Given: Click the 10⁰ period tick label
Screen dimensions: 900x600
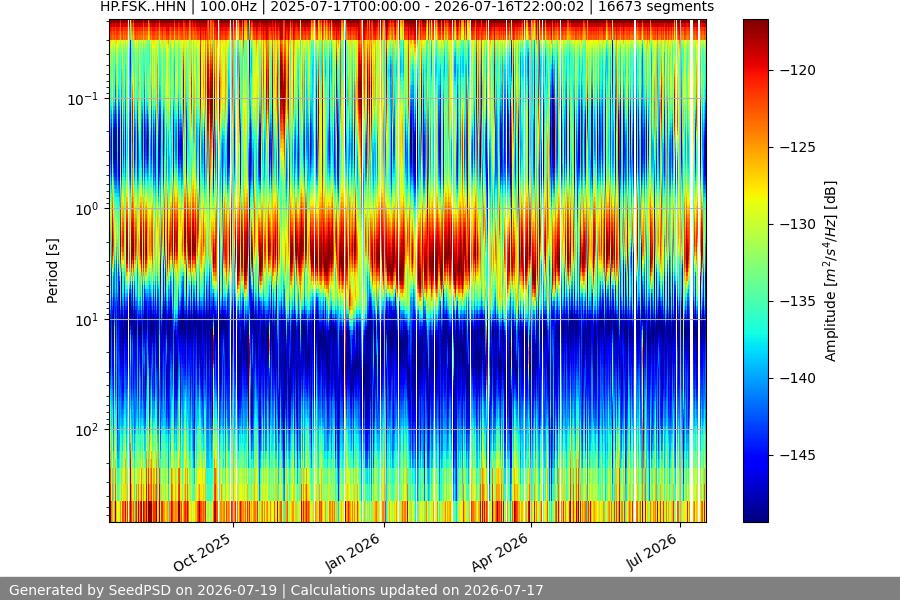Looking at the screenshot, I should pos(87,209).
